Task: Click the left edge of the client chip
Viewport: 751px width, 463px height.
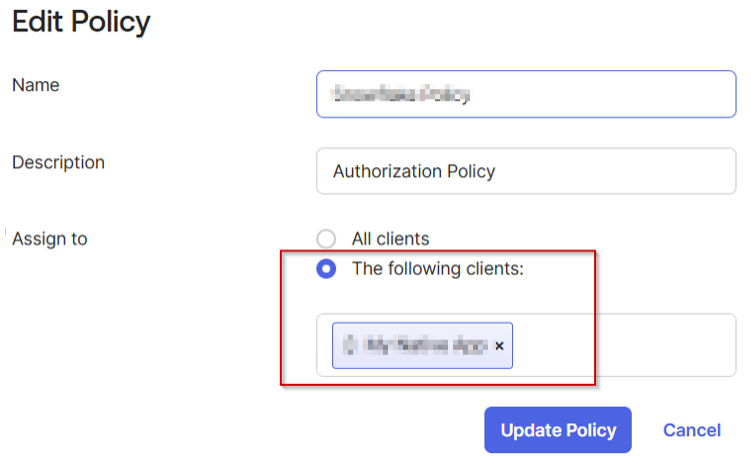Action: click(x=337, y=346)
